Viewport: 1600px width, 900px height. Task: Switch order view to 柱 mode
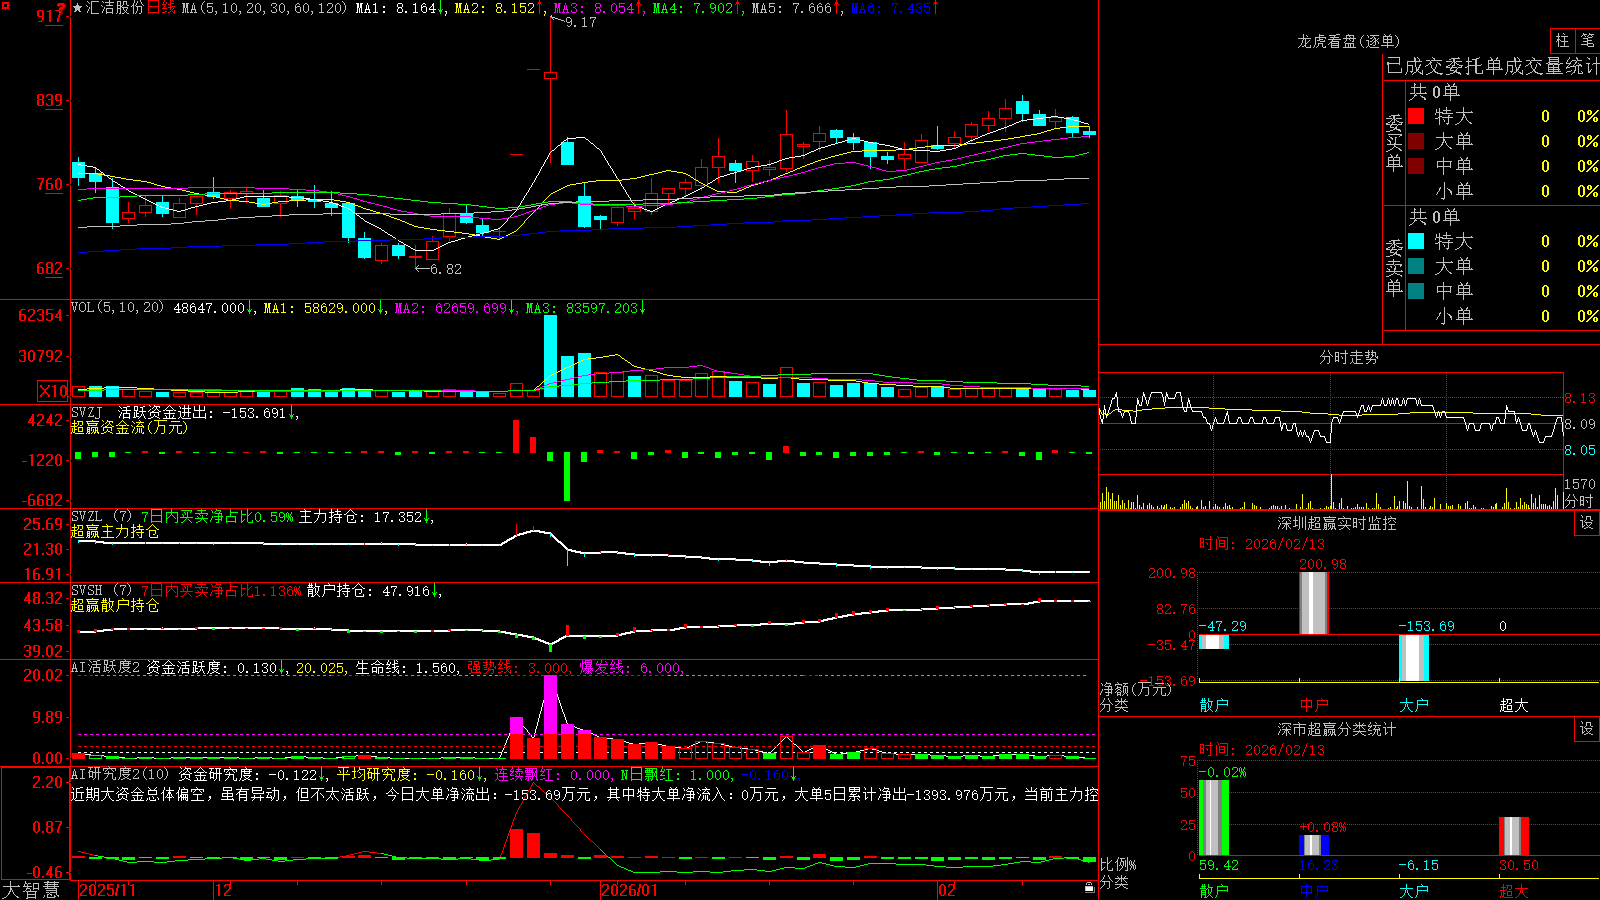click(1562, 40)
